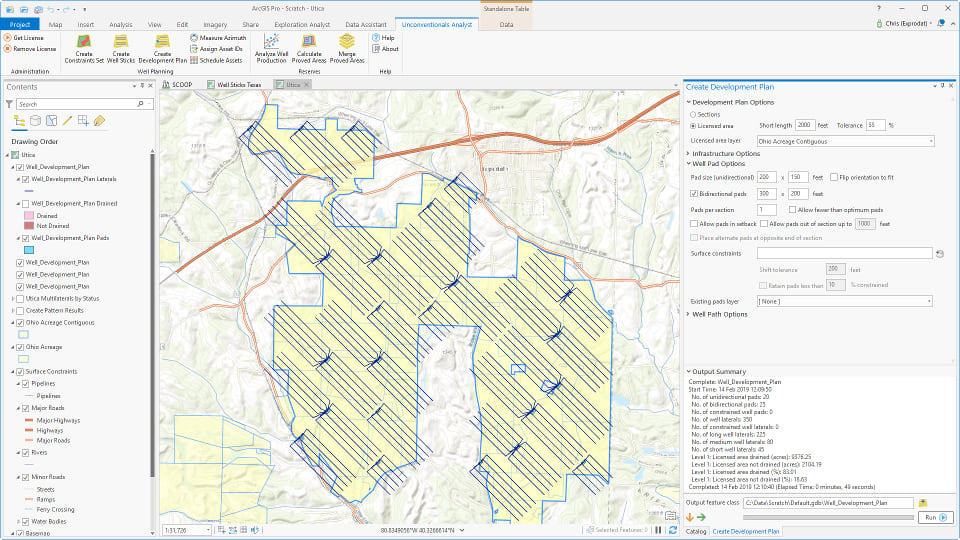The image size is (960, 540).
Task: Open the Calculate Proved Areas tool
Action: click(x=309, y=42)
